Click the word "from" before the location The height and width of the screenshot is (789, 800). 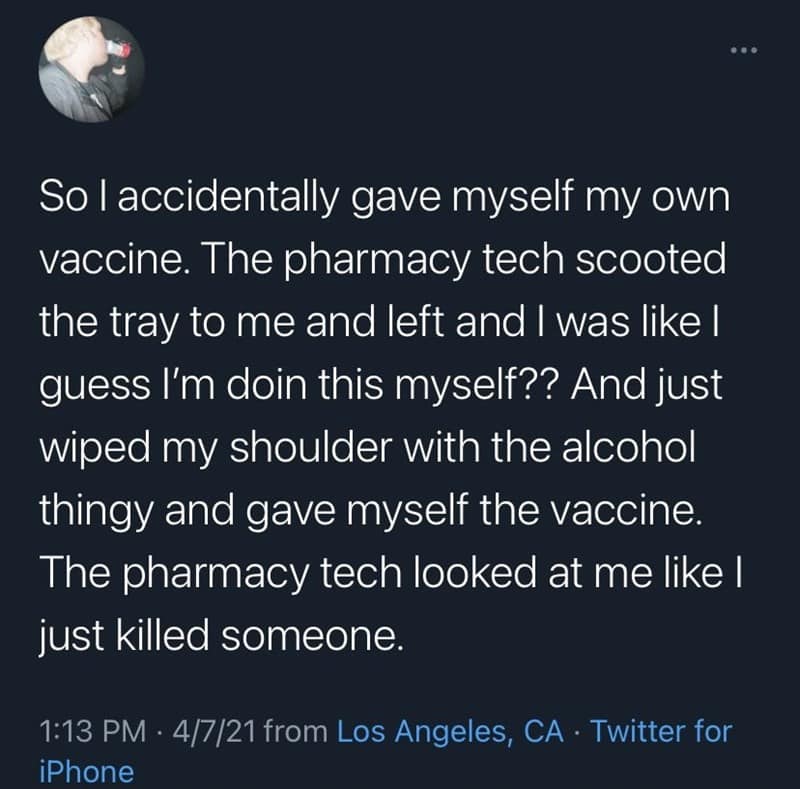point(297,731)
